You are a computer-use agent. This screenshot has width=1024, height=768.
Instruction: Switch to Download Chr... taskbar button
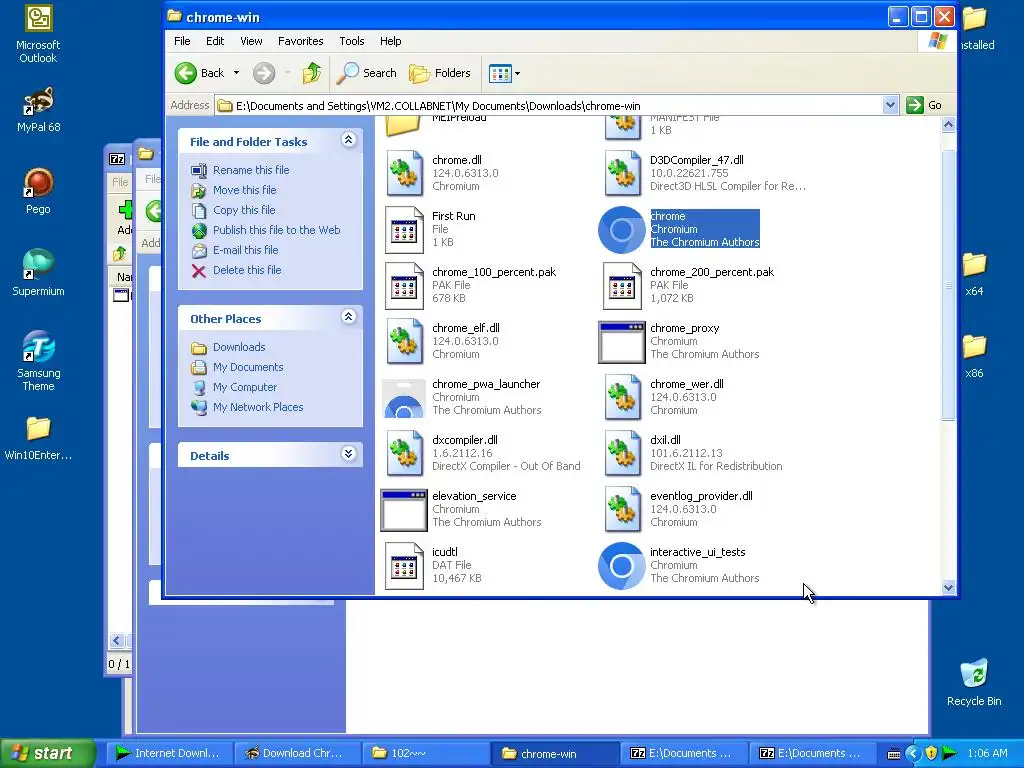pyautogui.click(x=297, y=753)
